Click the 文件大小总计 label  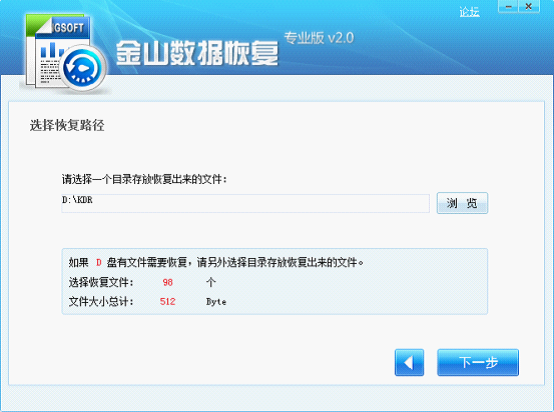(101, 301)
